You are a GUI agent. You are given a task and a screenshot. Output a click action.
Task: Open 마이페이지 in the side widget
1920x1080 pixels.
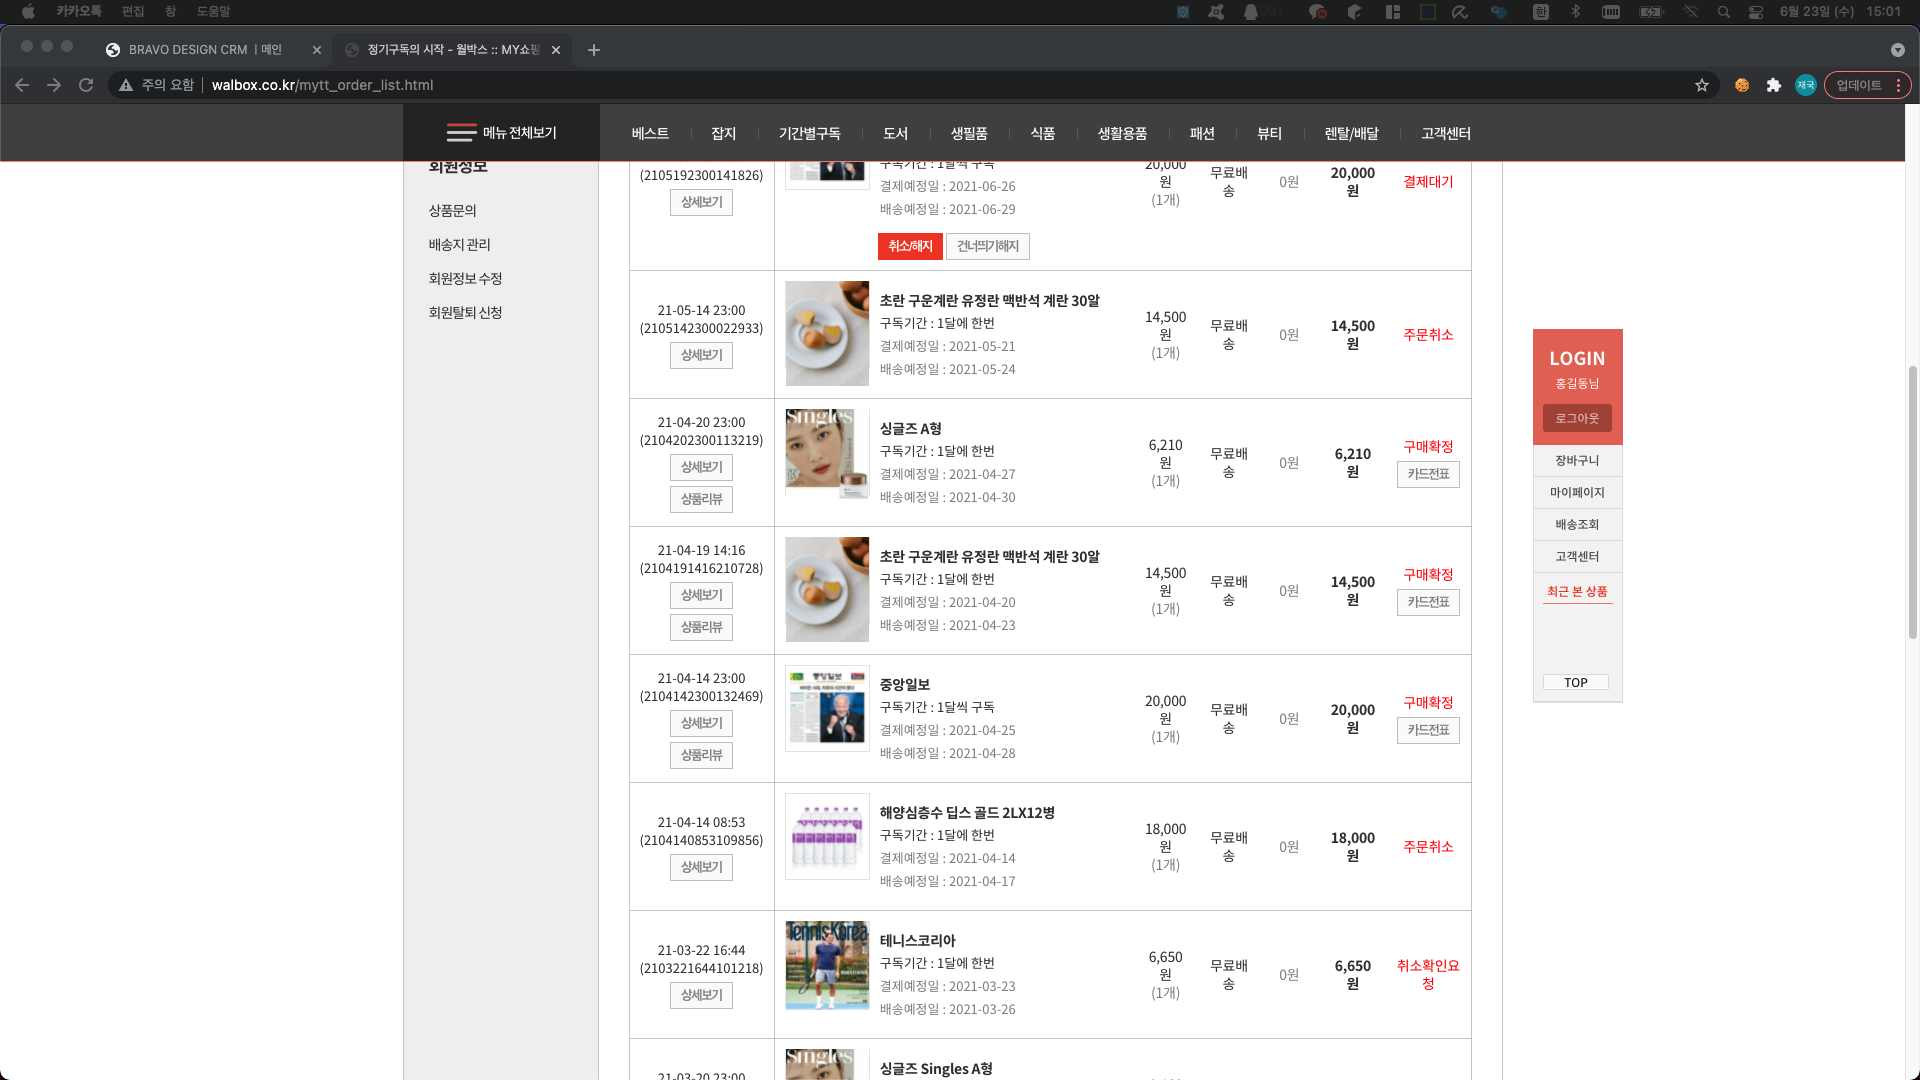point(1577,493)
